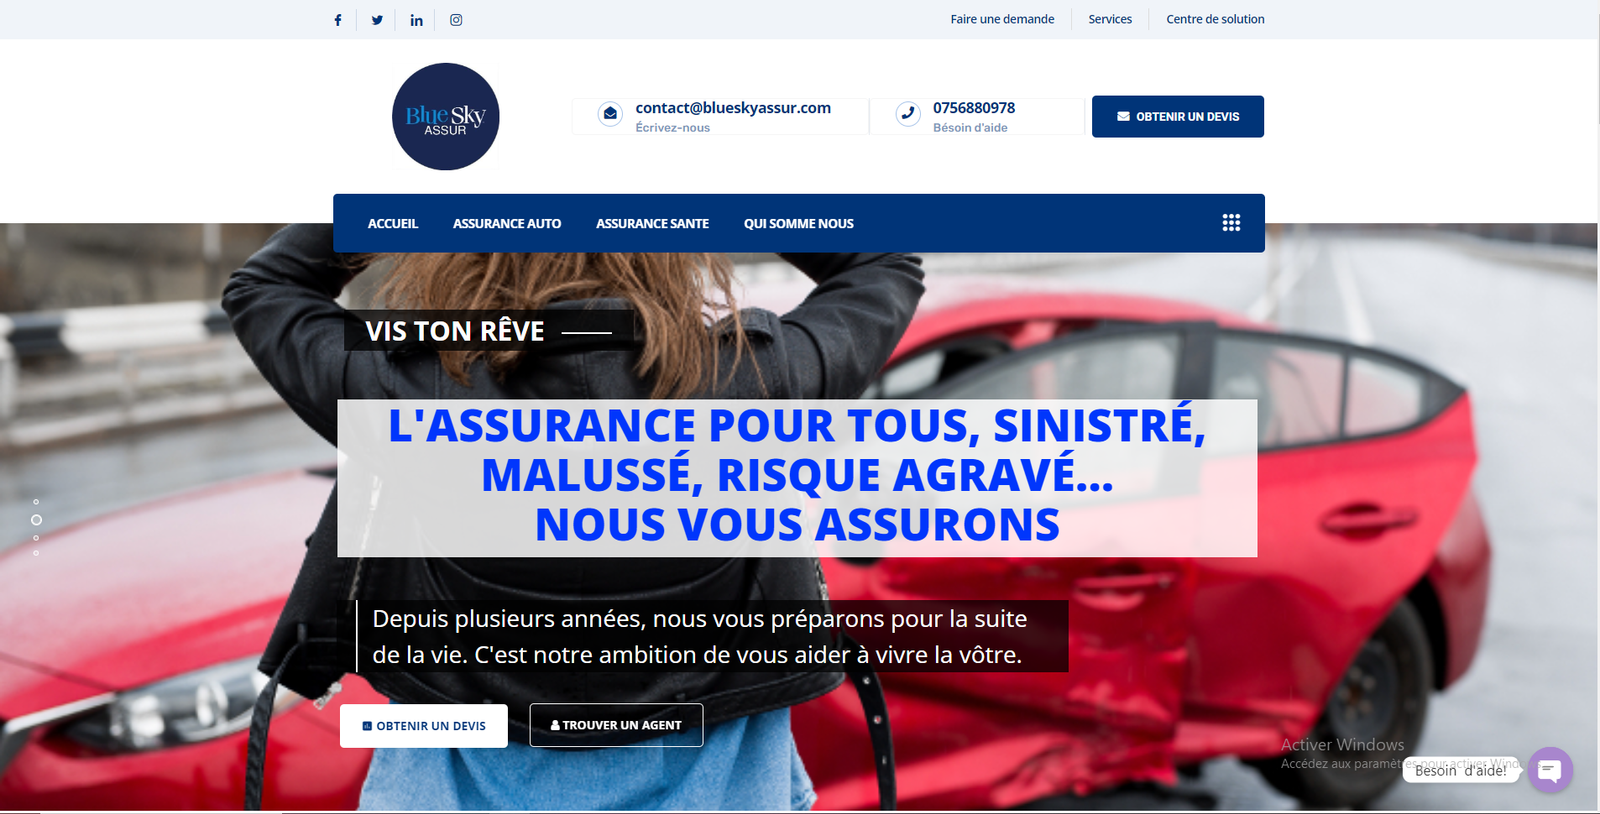This screenshot has width=1600, height=814.
Task: Open the Assurance Sante menu item
Action: tap(652, 224)
